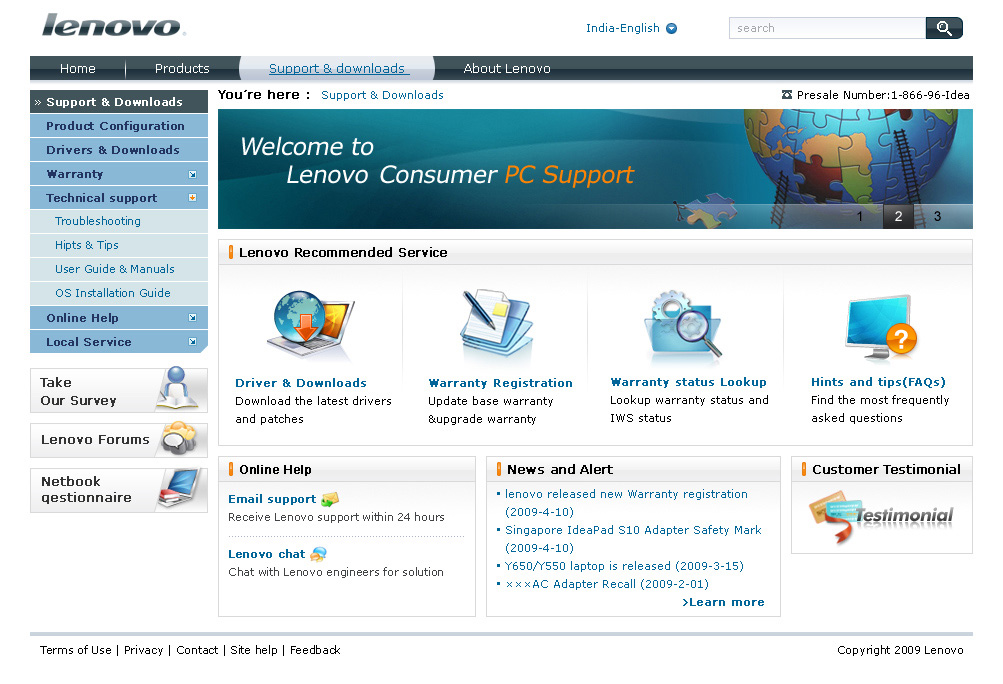Open the Hints and tips(FAQs) link
This screenshot has height=684, width=1003.
[x=878, y=382]
